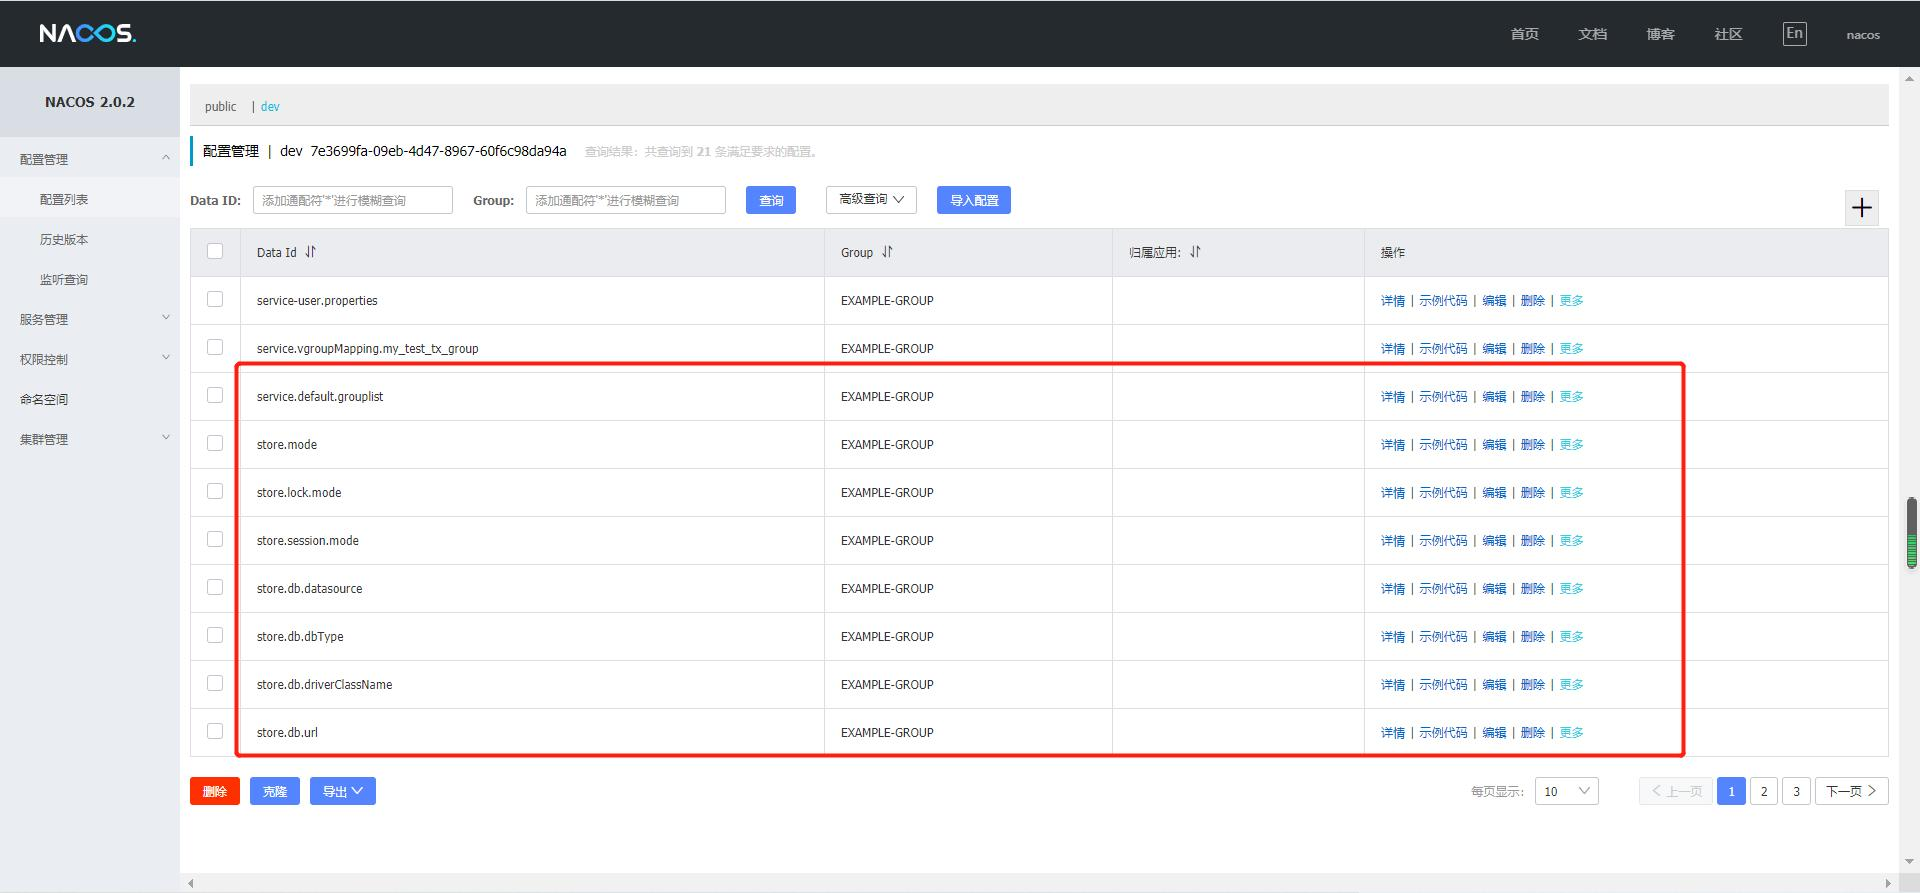Click 删除 for store.session.mode row
This screenshot has width=1920, height=893.
[x=1532, y=541]
